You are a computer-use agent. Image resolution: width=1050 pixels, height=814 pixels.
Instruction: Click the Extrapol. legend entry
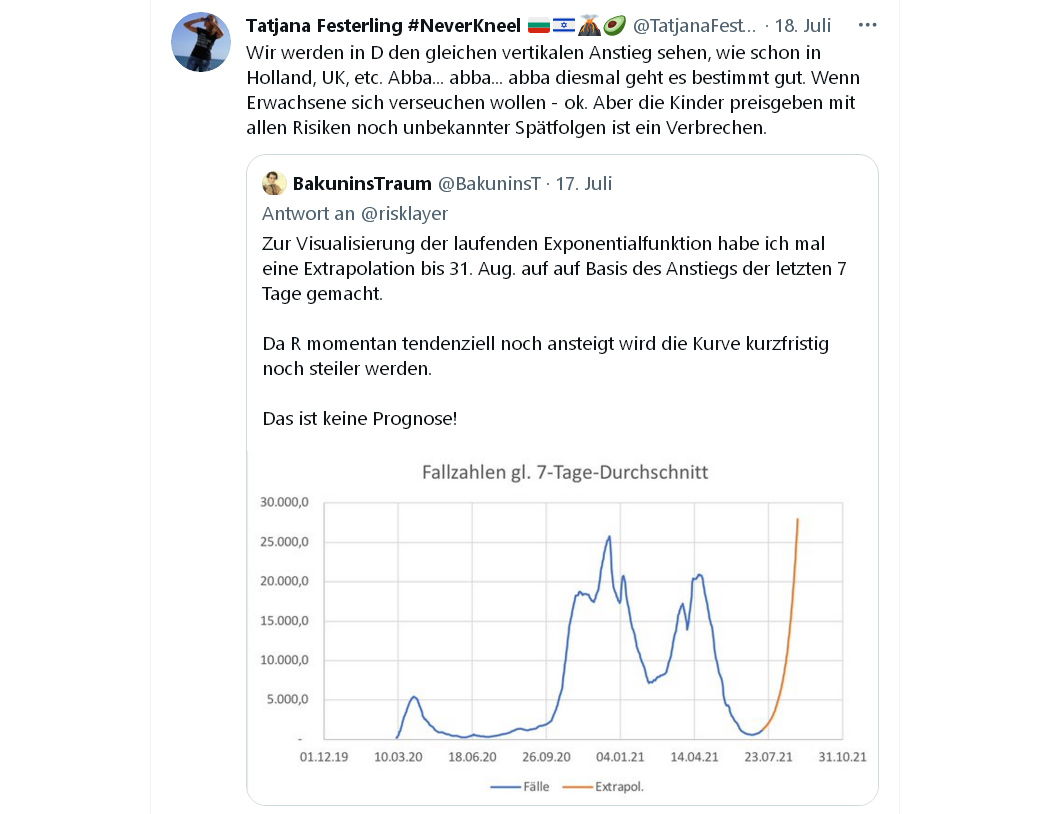coord(603,787)
